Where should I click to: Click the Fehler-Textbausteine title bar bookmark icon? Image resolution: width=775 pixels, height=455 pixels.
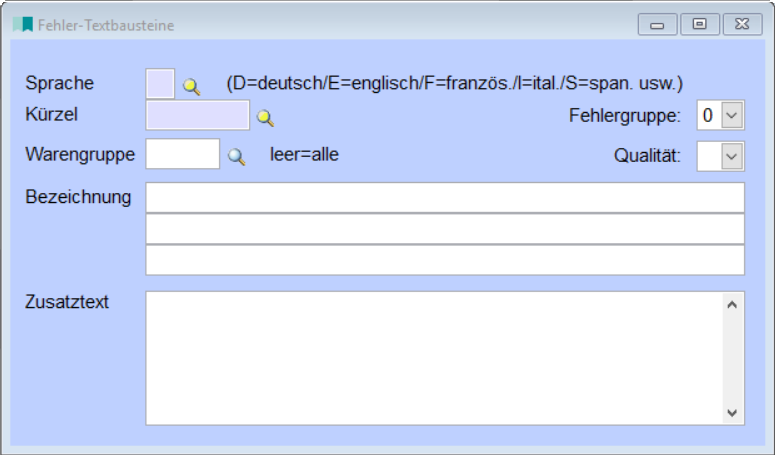pyautogui.click(x=23, y=24)
